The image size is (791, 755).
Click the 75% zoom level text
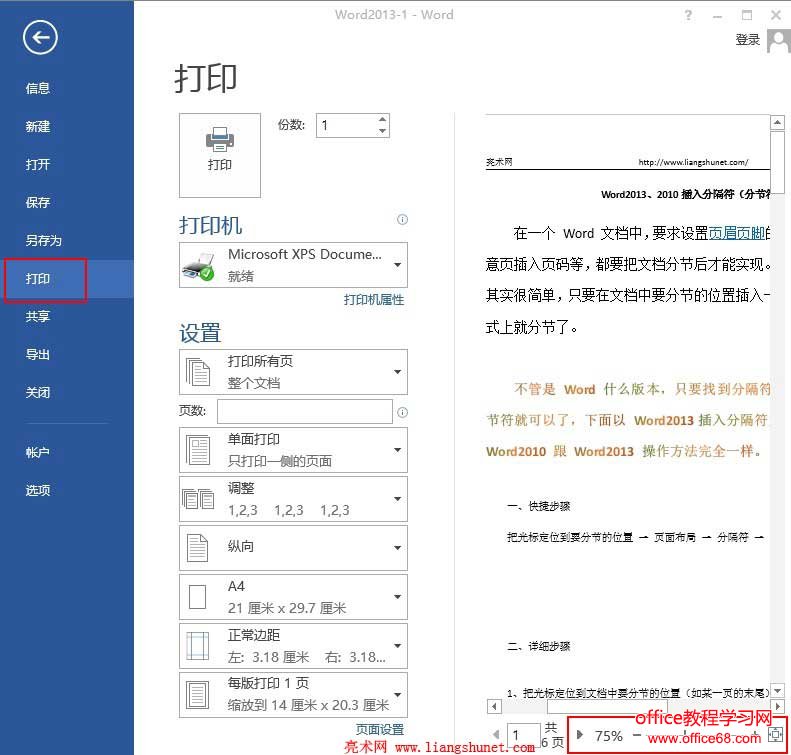[x=608, y=736]
